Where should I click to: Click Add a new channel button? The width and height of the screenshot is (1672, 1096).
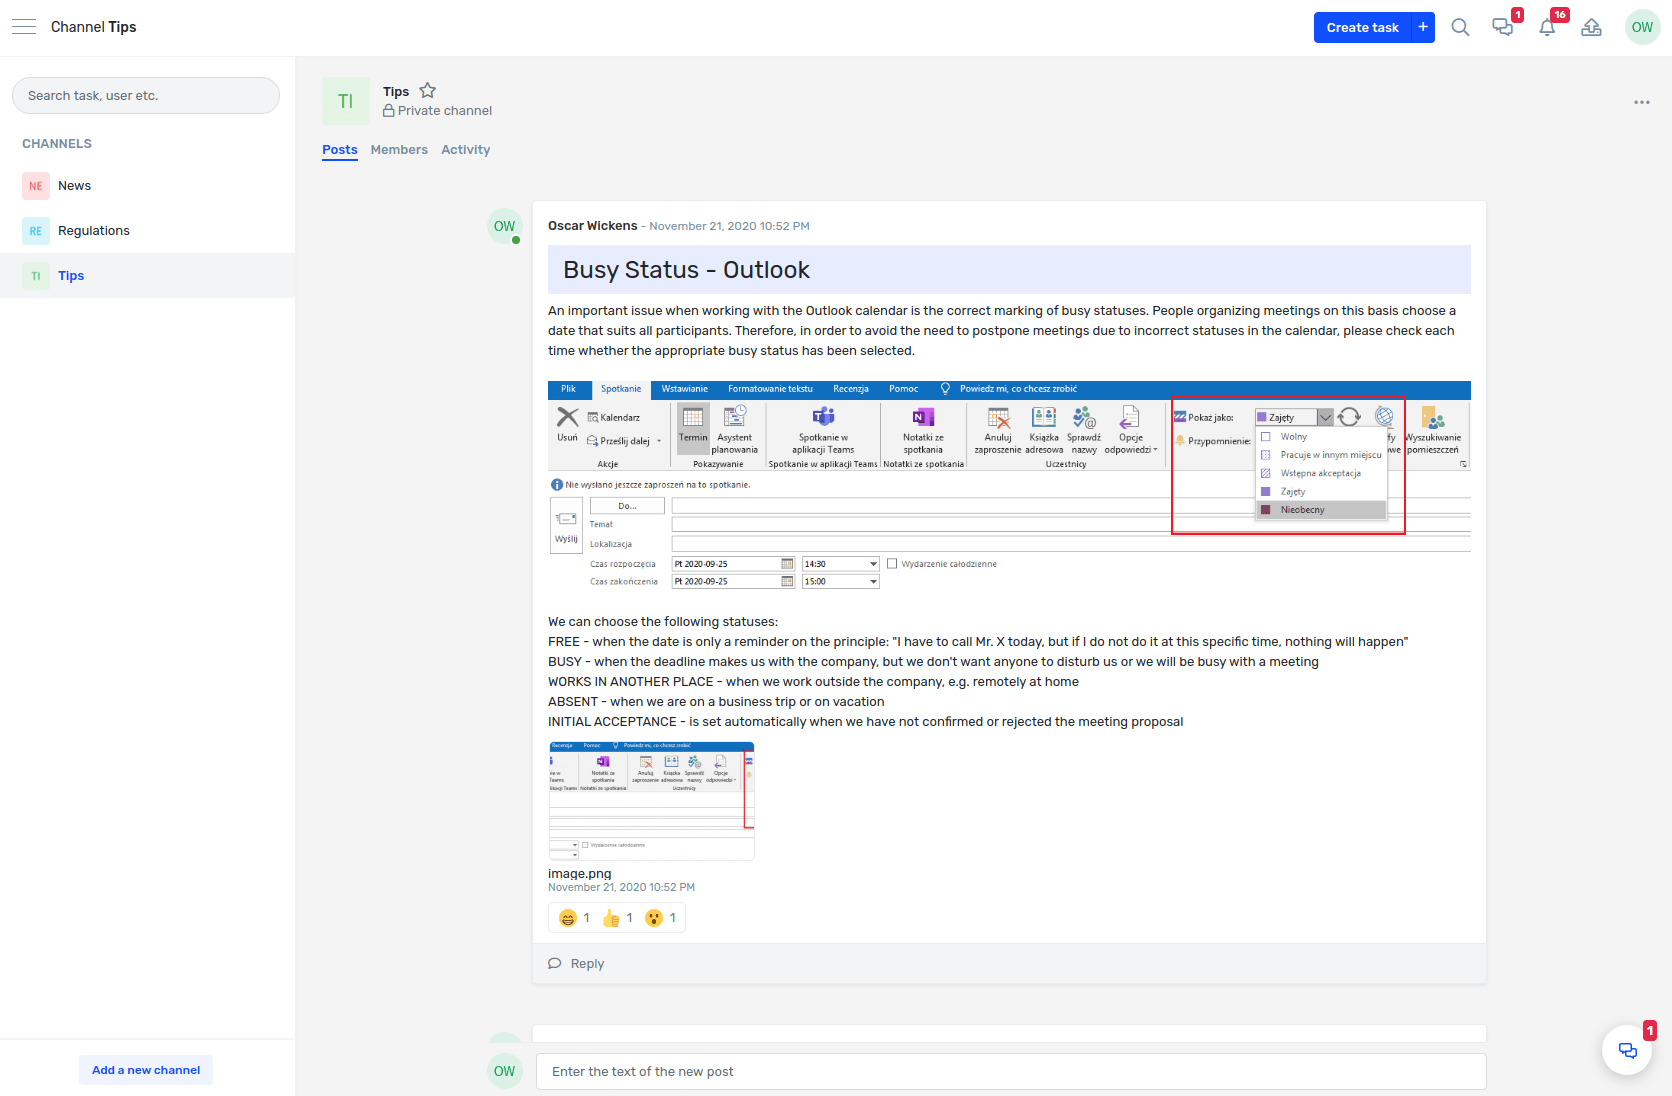tap(146, 1070)
